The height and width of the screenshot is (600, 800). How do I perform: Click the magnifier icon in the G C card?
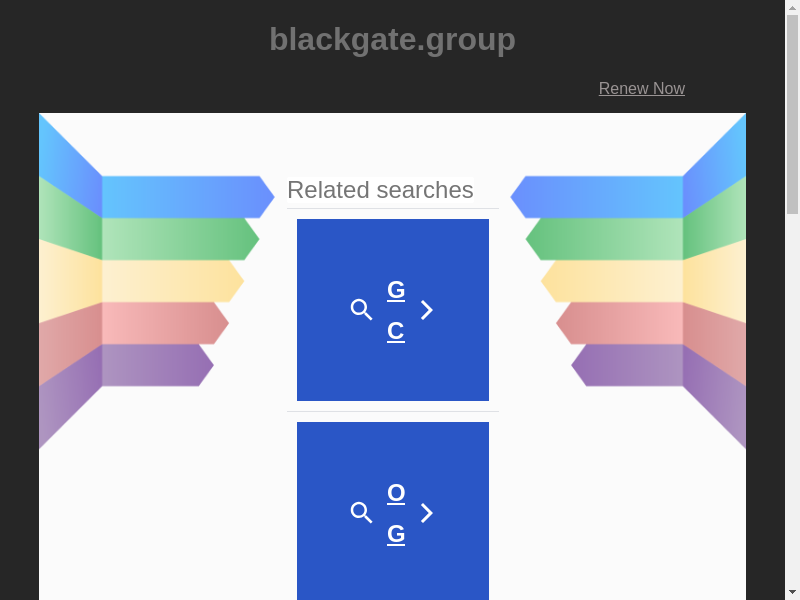[x=361, y=310]
